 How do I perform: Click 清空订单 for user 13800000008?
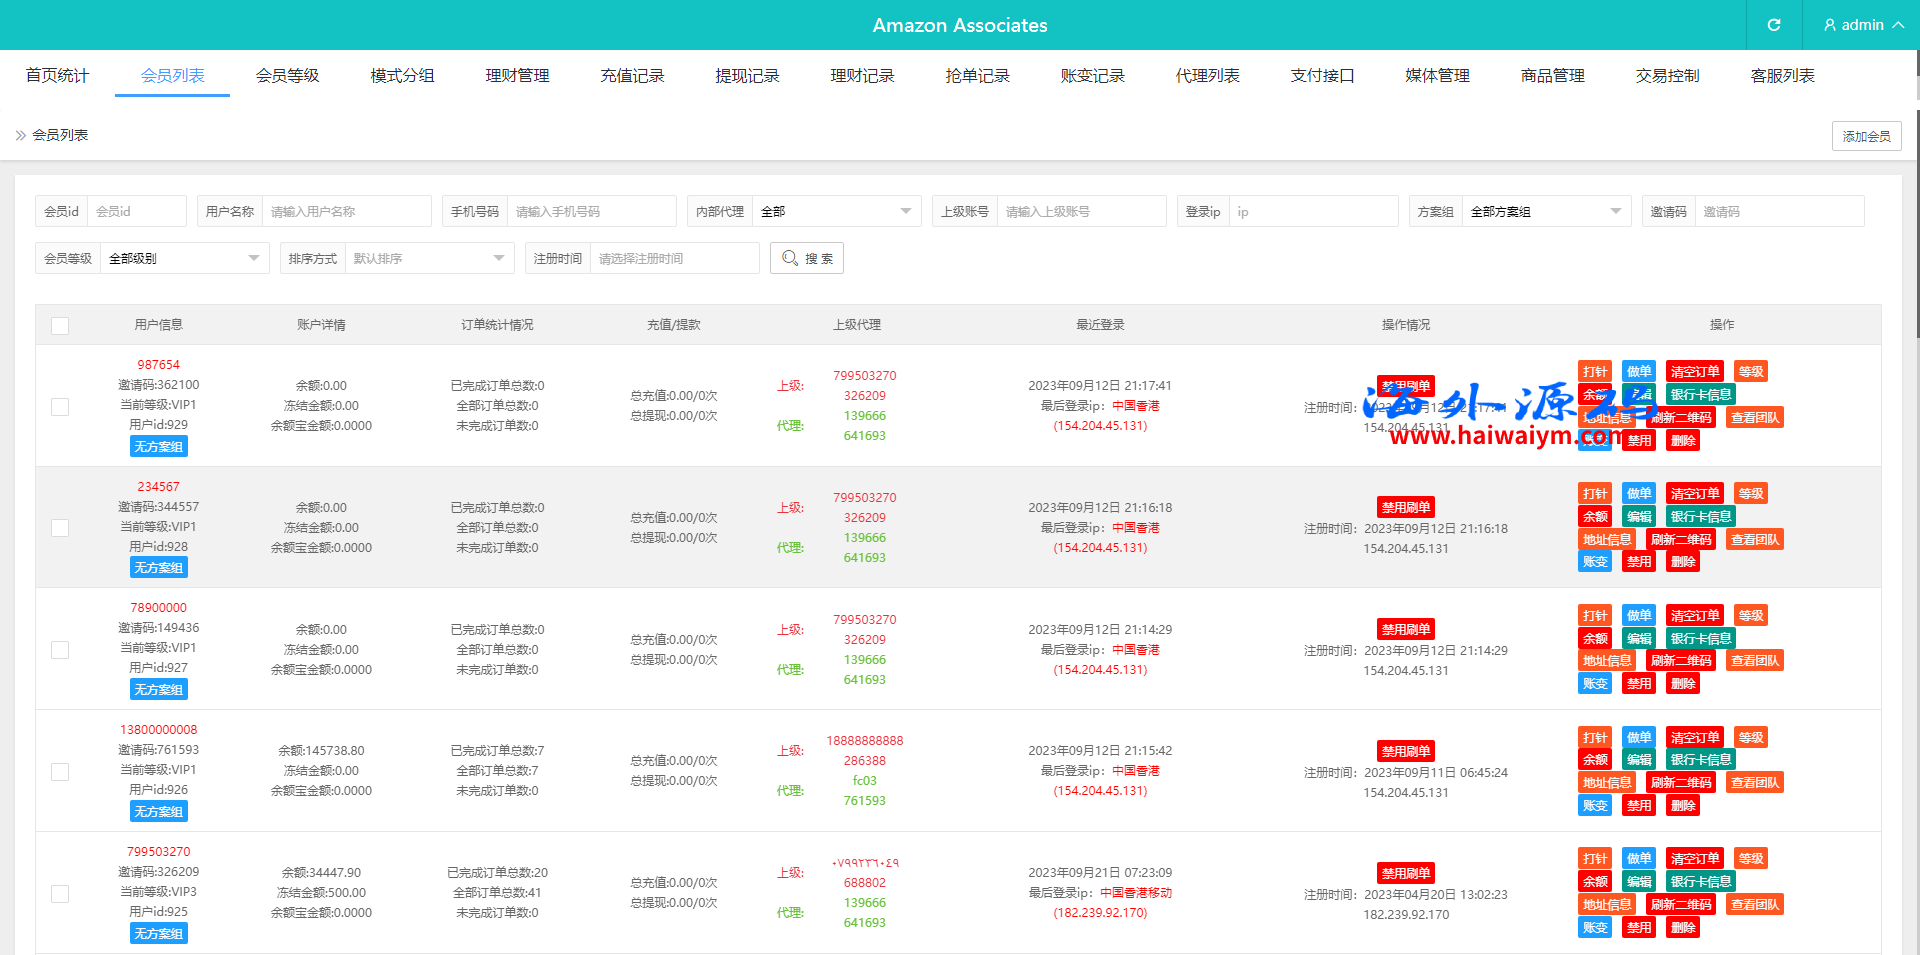coord(1694,738)
